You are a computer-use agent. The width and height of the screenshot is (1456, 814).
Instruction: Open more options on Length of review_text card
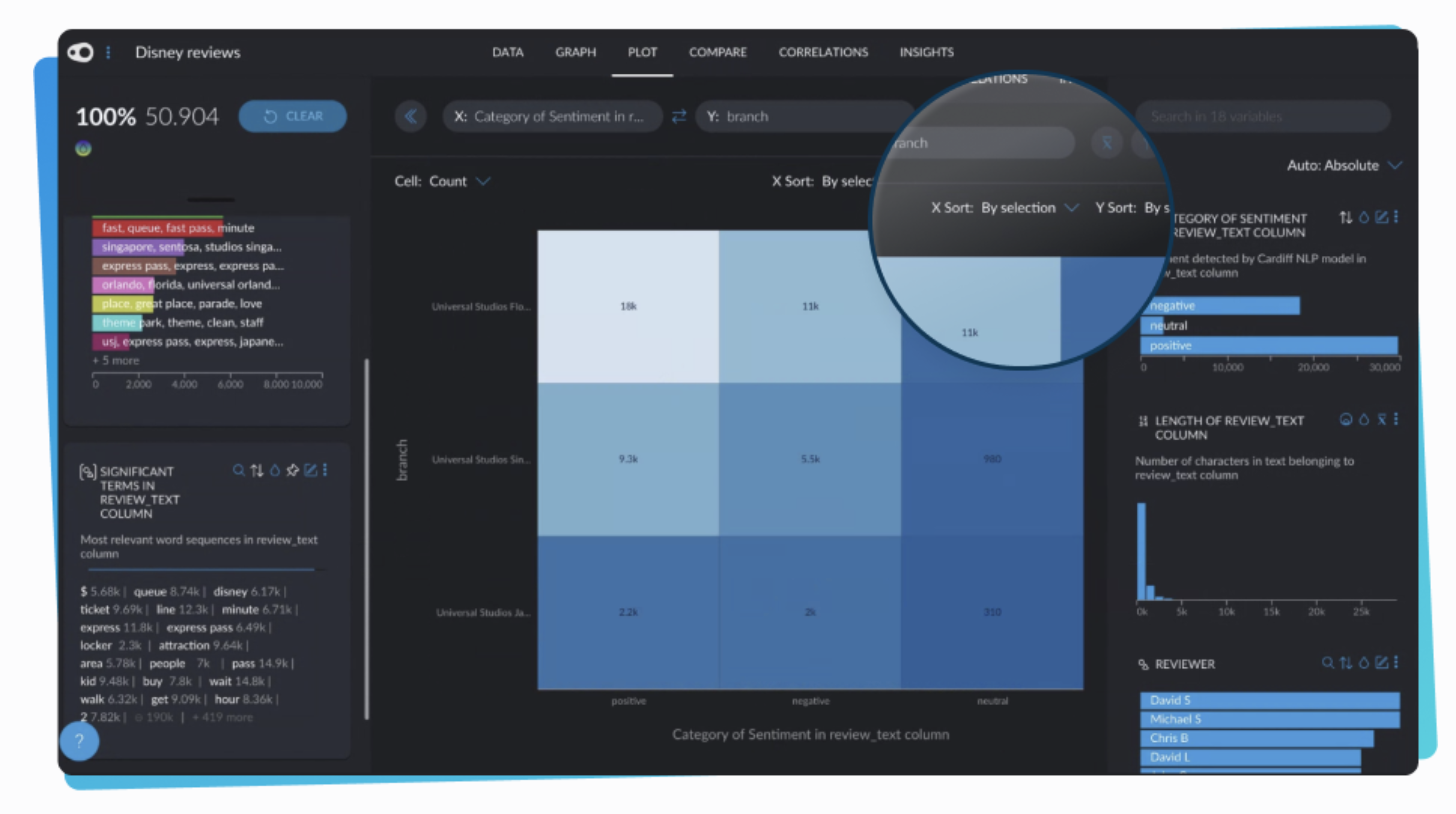tap(1396, 420)
